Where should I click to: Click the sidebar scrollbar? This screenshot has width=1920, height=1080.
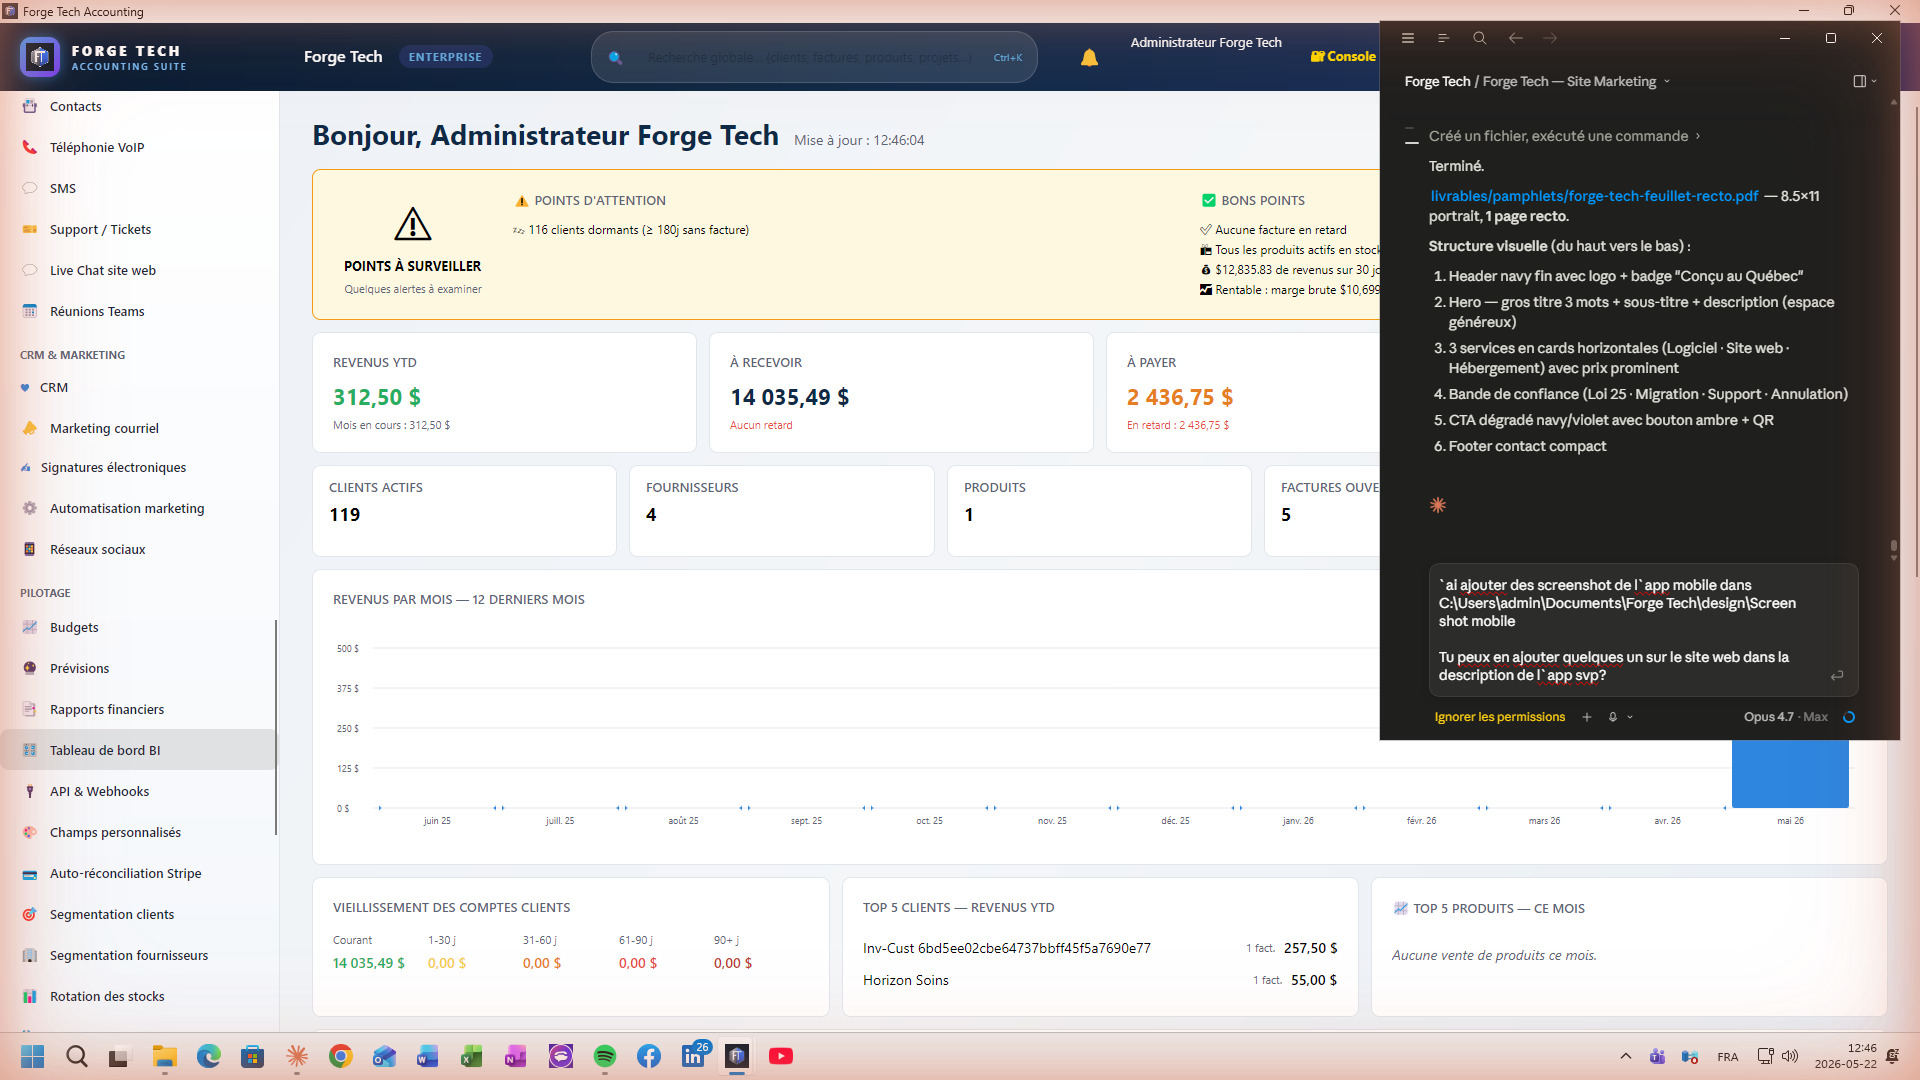[275, 727]
